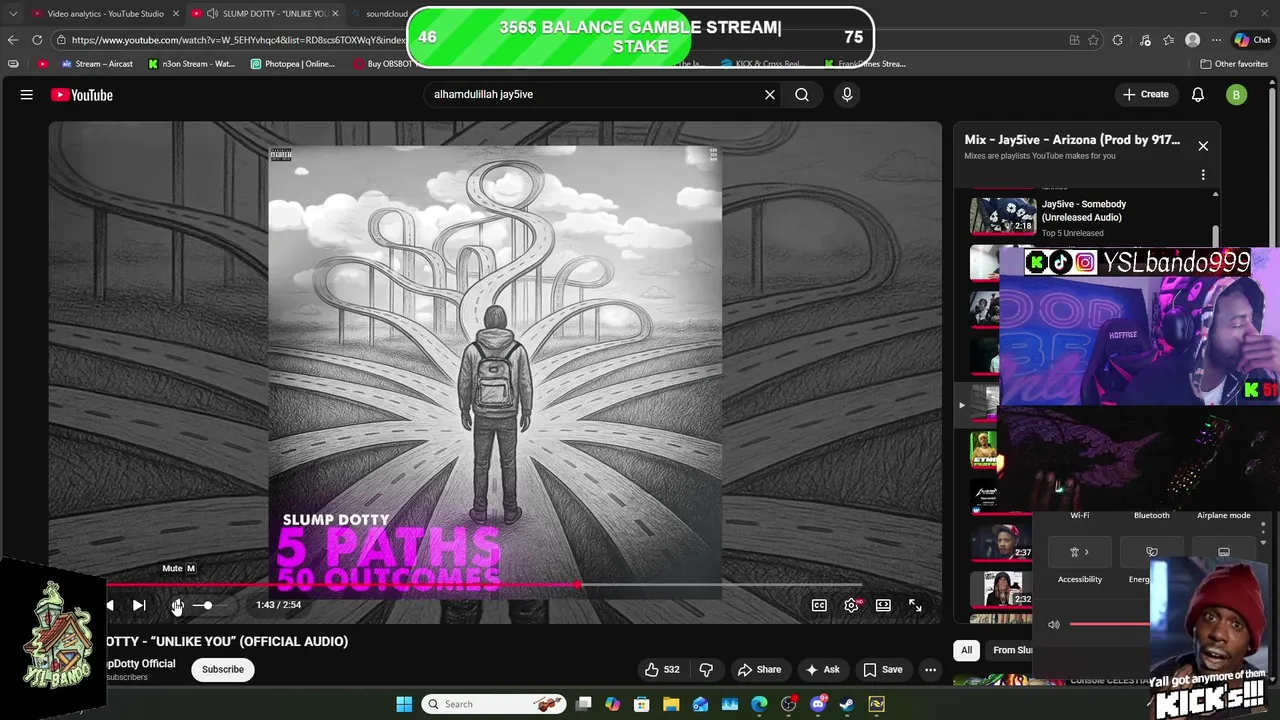Click the taskbar Search box
This screenshot has width=1280, height=720.
[x=494, y=704]
